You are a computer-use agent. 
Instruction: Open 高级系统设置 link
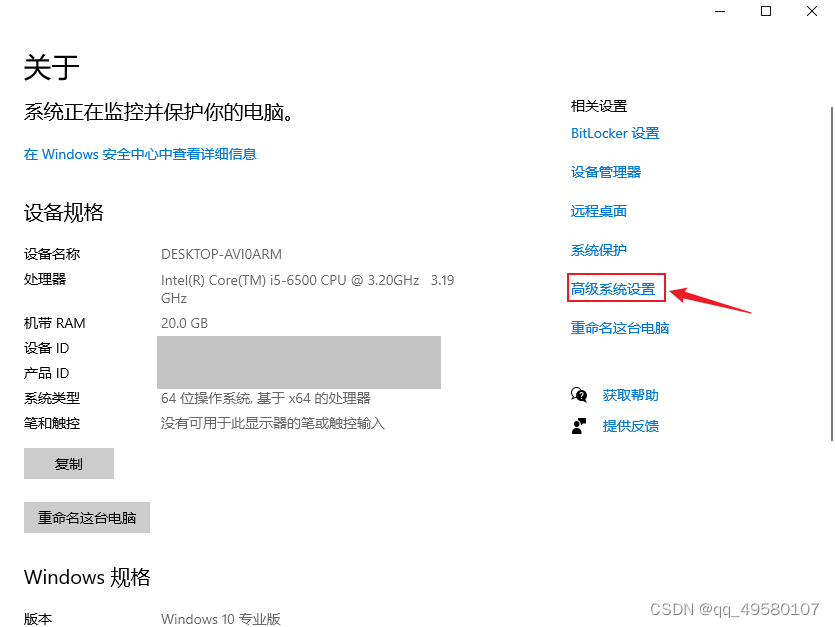(x=613, y=289)
